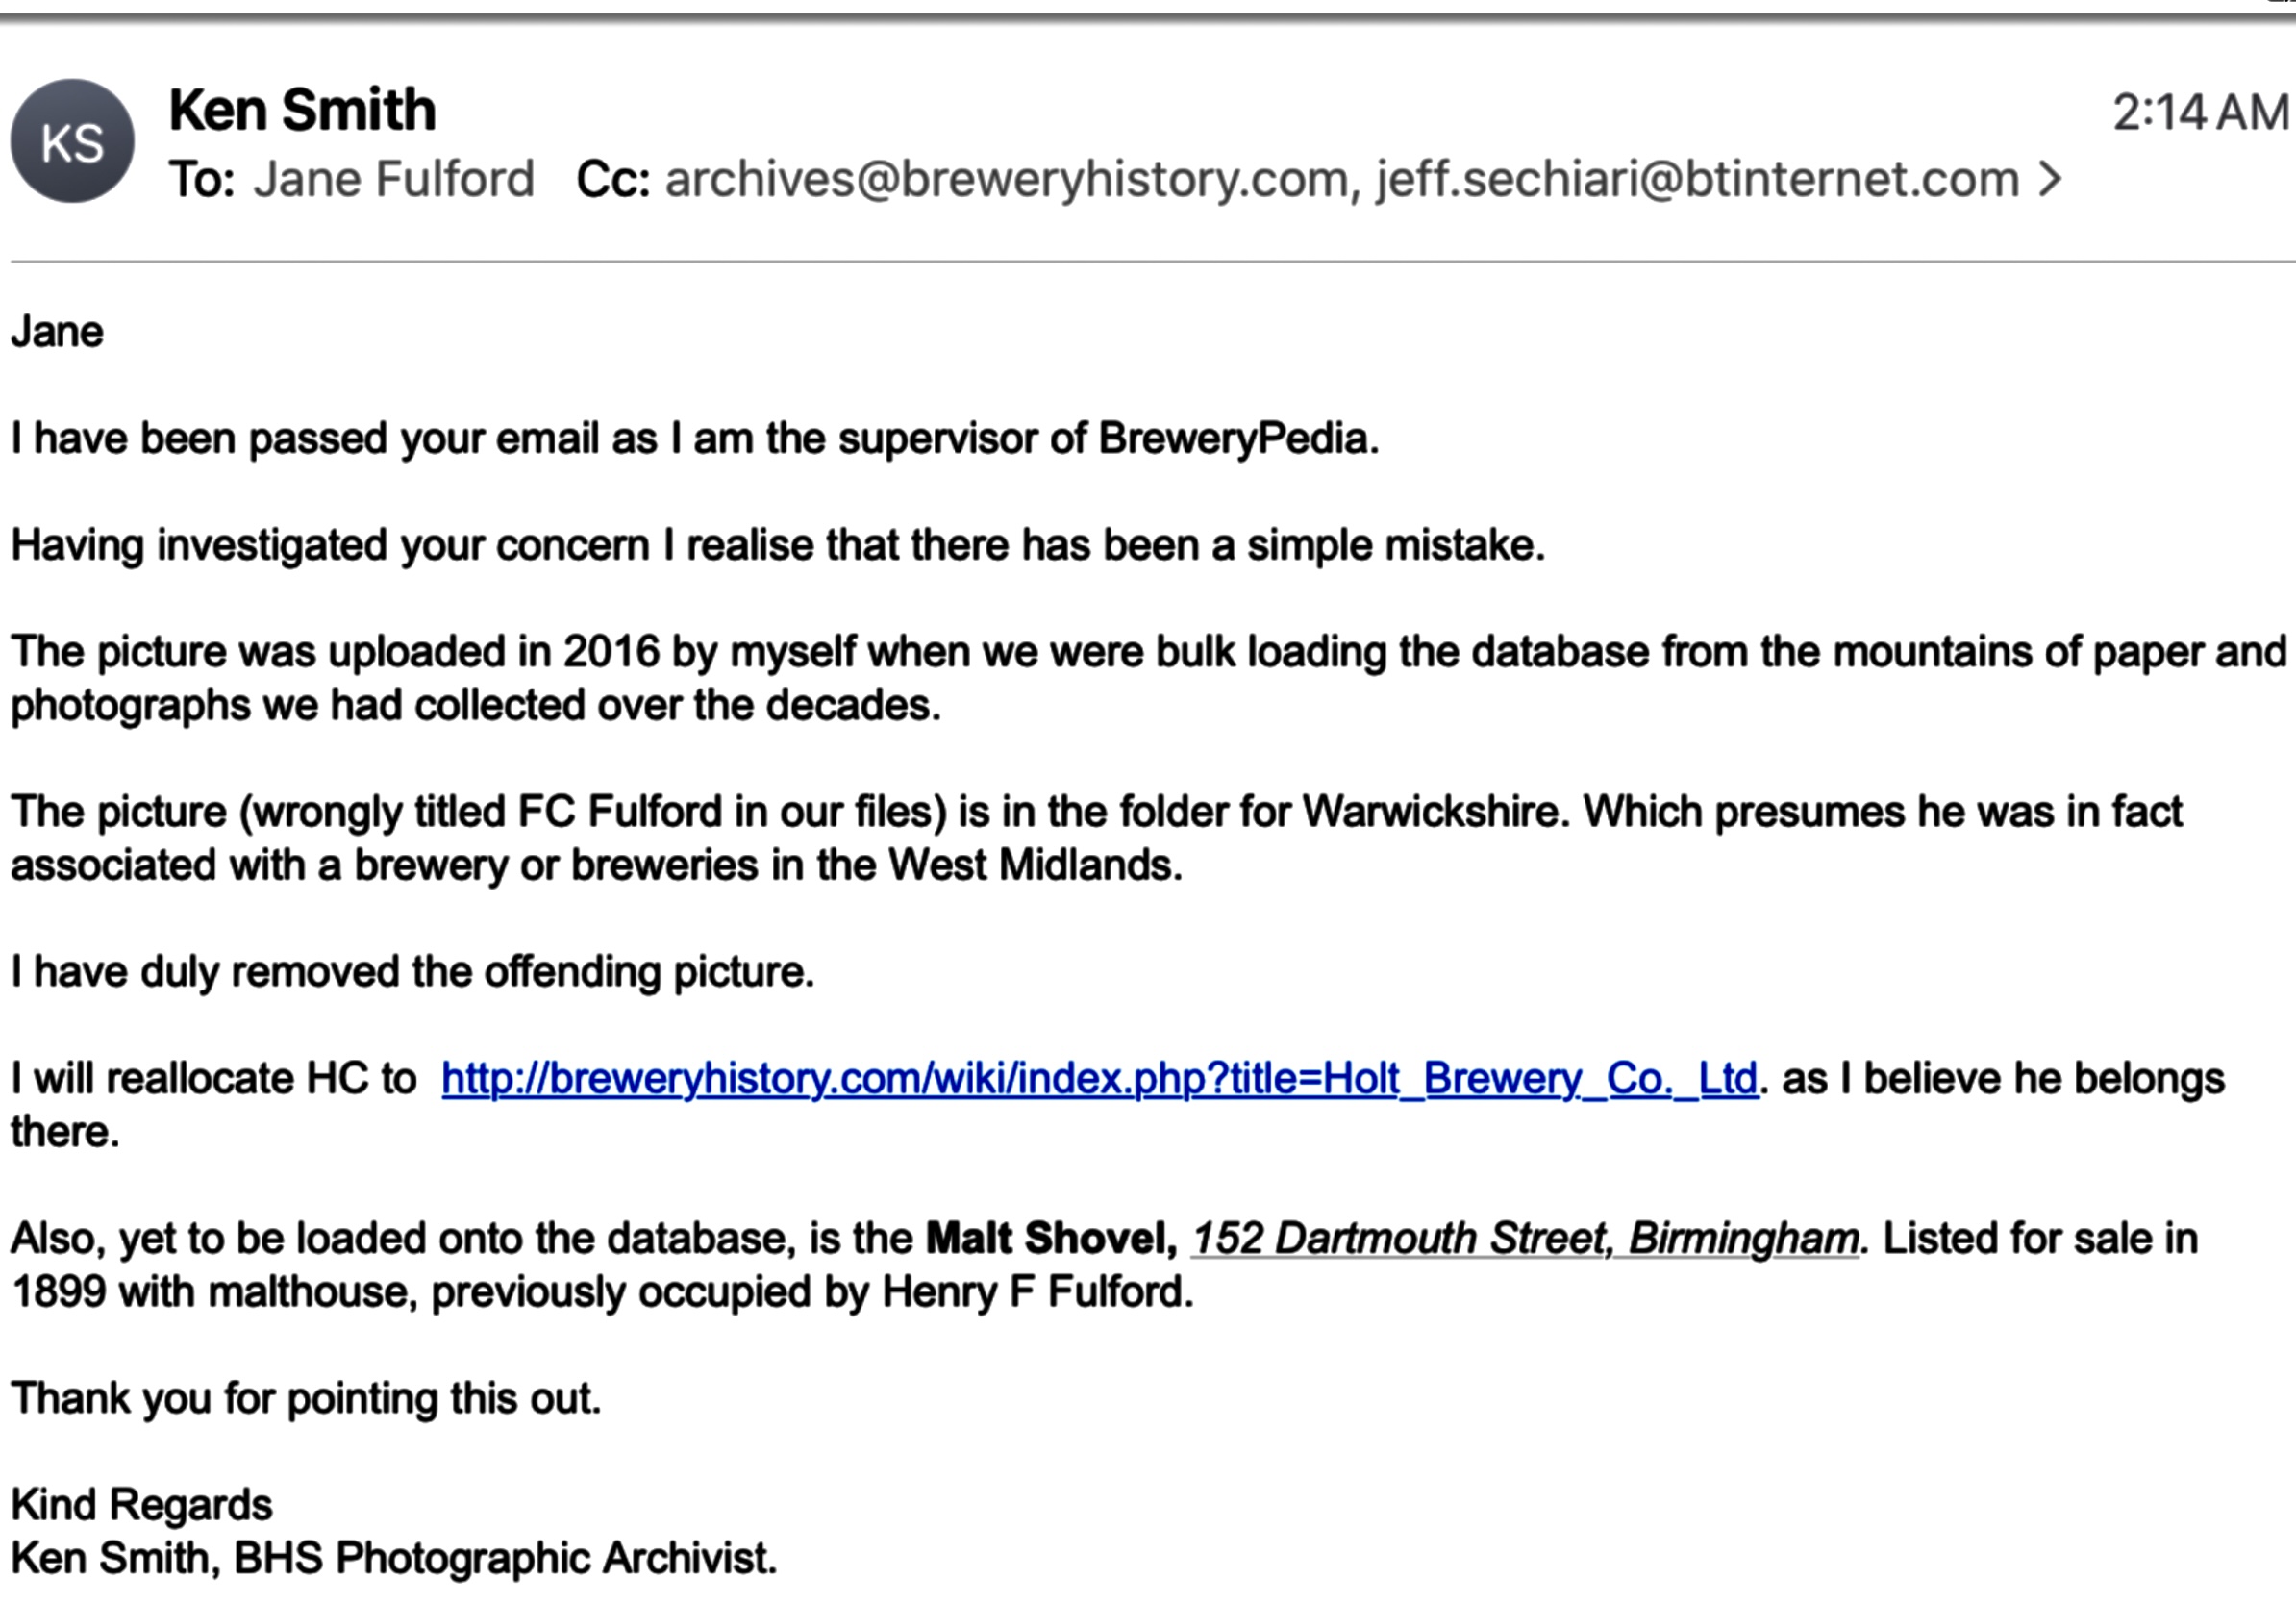
Task: Click the Cc: label in header
Action: 613,180
